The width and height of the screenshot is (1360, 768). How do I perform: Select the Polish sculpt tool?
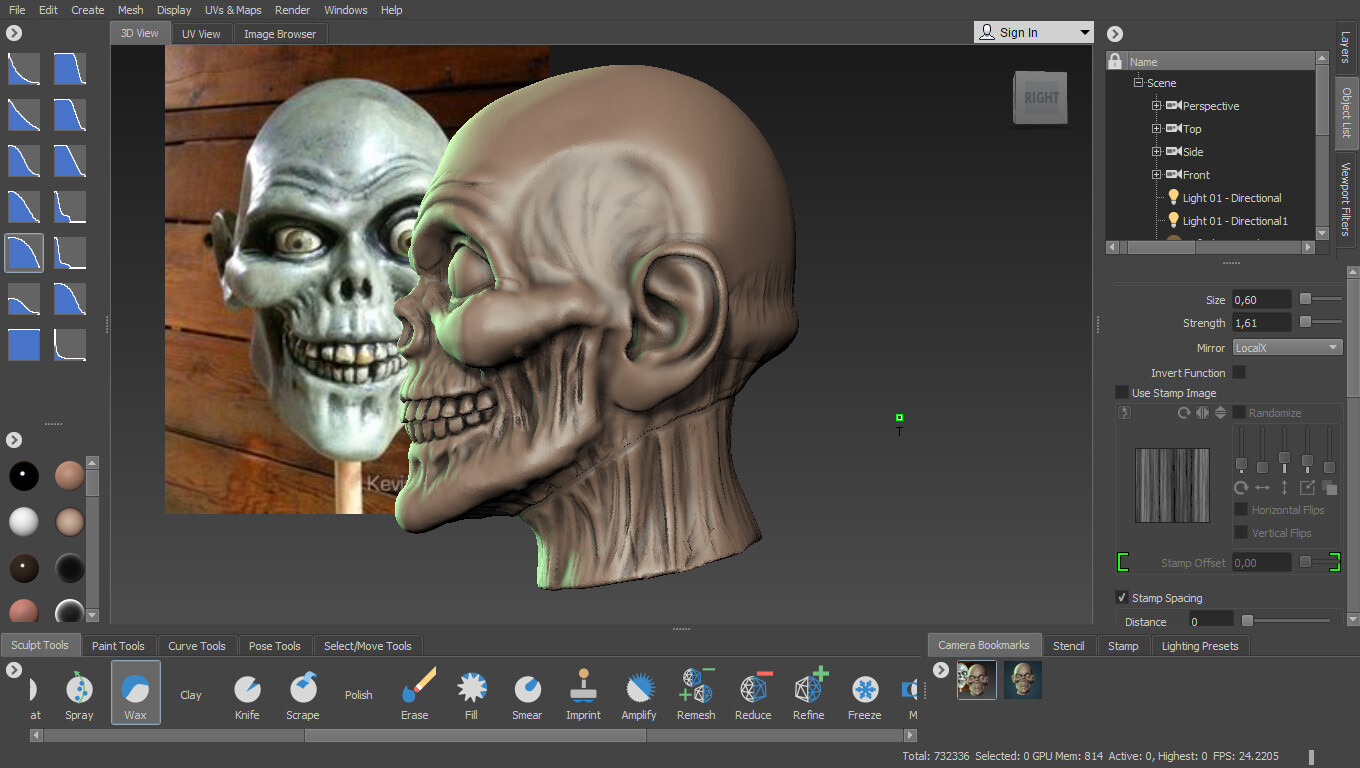(x=359, y=695)
